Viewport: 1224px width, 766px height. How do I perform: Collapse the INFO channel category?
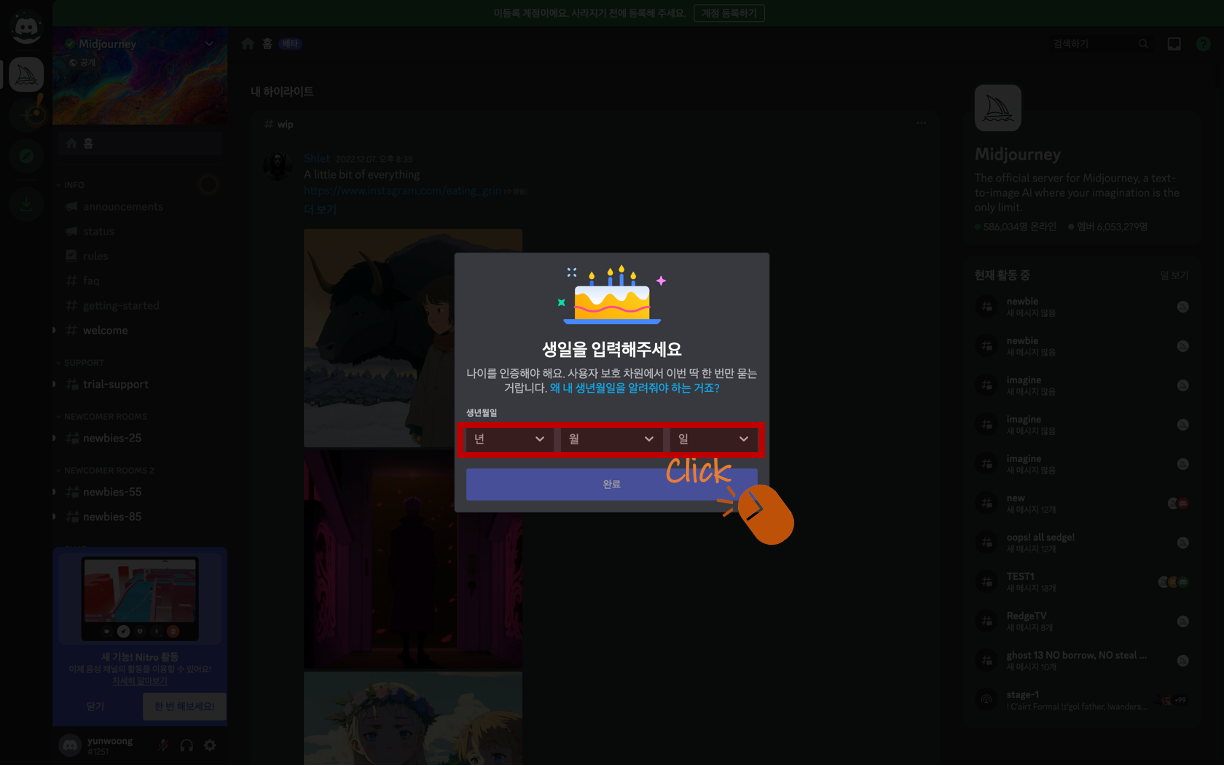[x=75, y=185]
